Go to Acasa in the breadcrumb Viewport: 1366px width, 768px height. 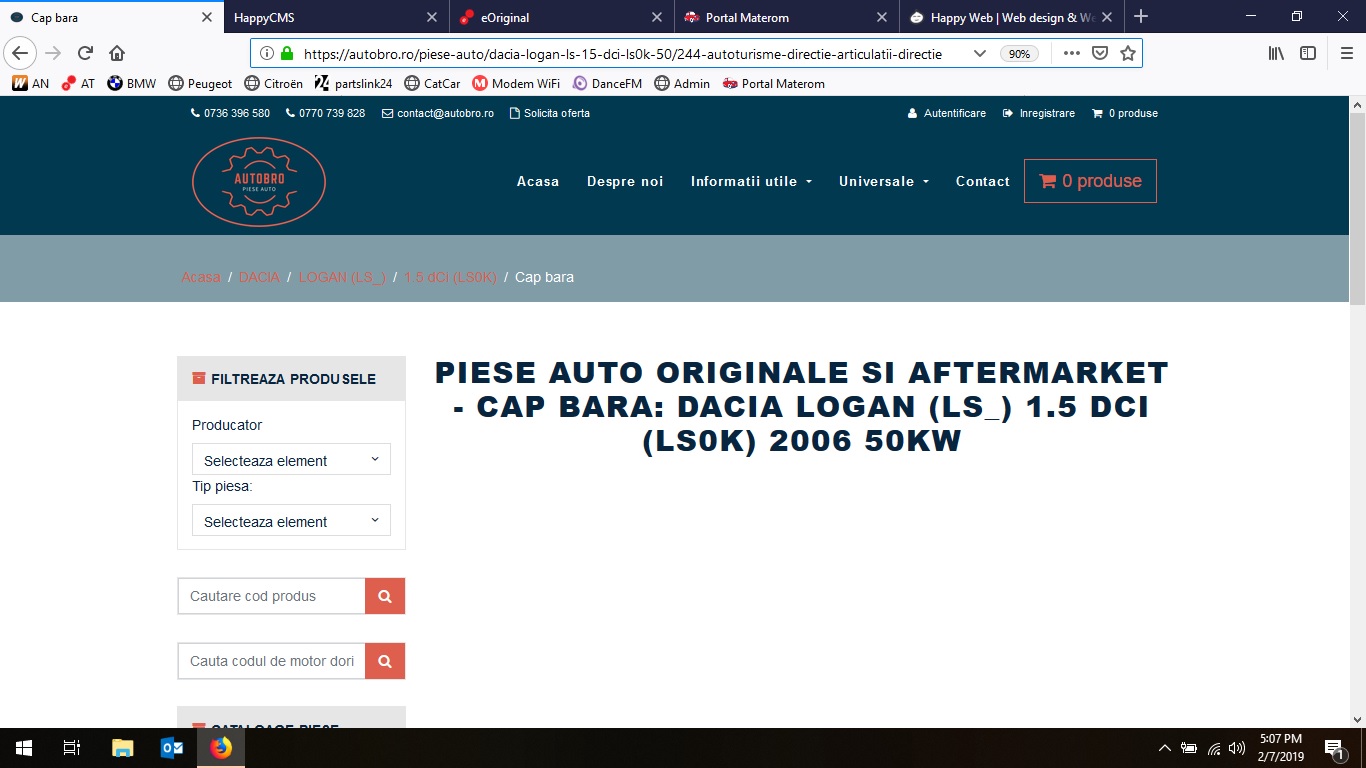click(201, 277)
